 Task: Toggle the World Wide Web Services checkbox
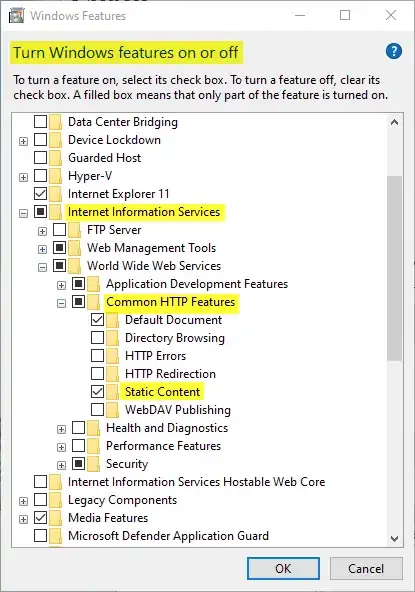coord(59,265)
